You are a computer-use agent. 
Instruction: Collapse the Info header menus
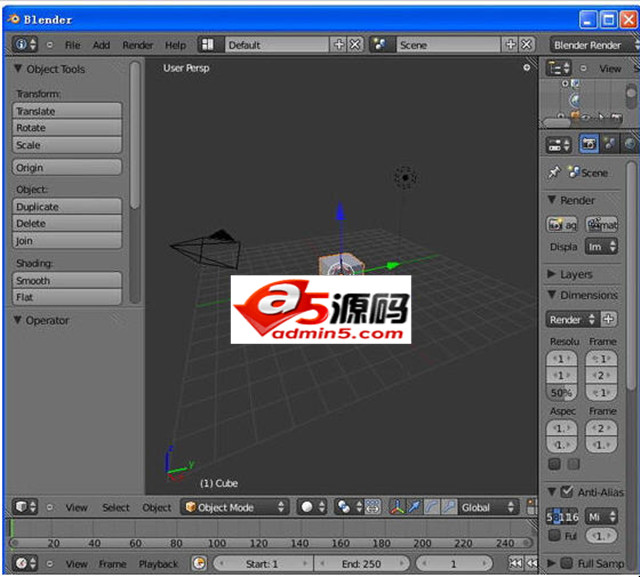point(50,44)
